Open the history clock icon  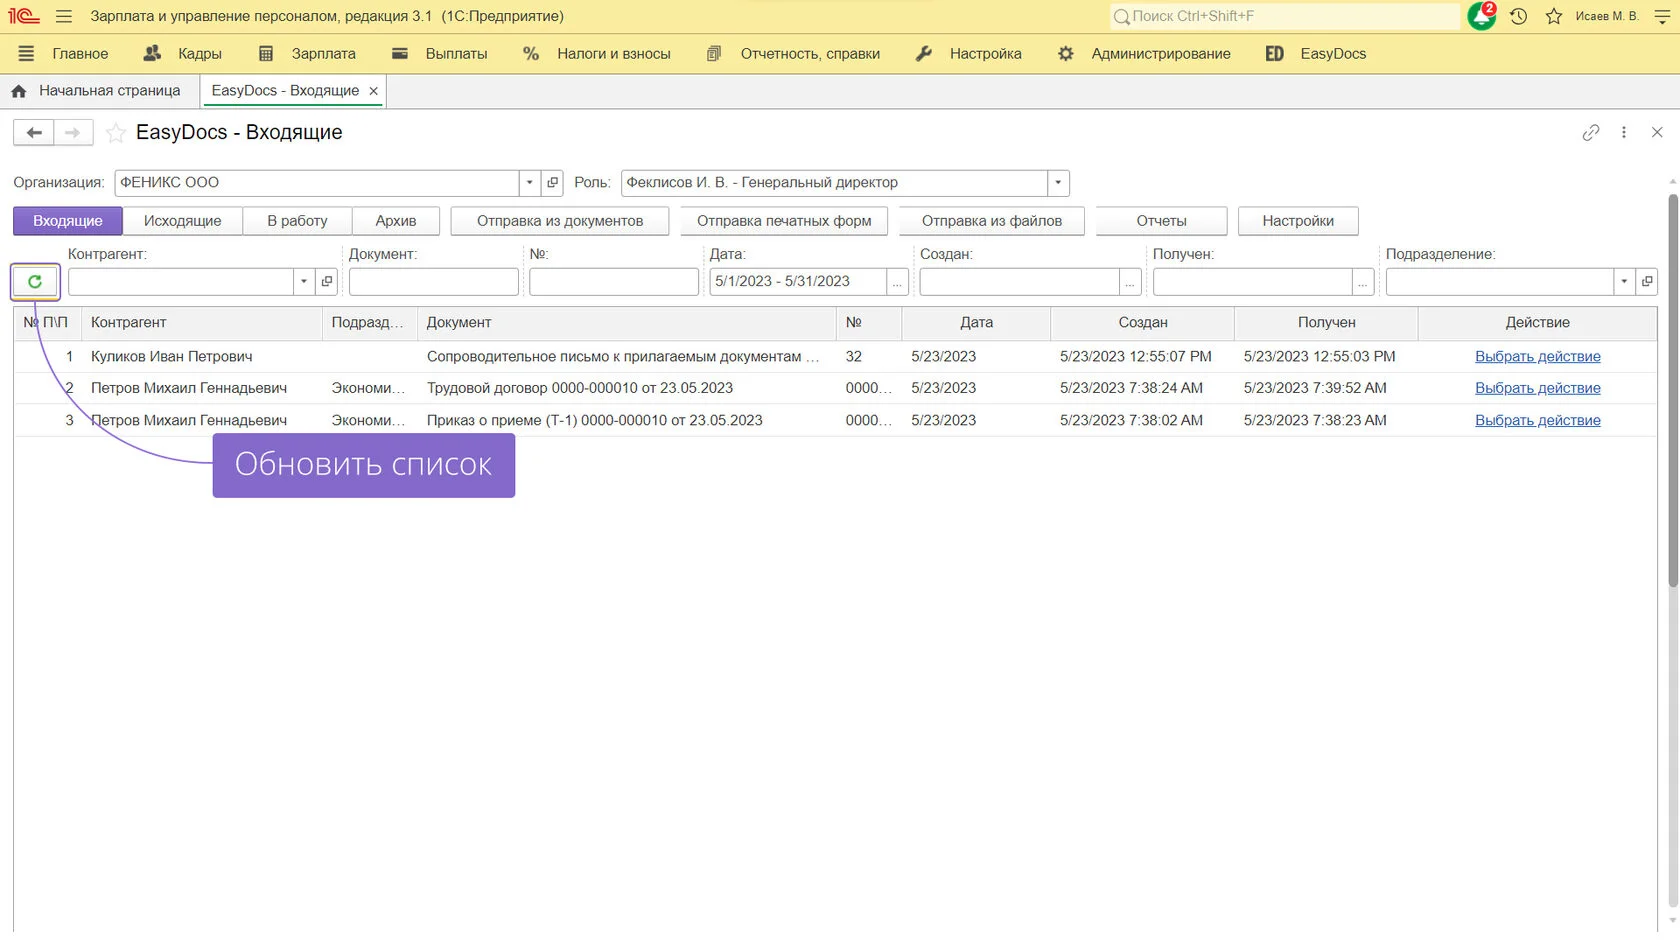pyautogui.click(x=1518, y=16)
